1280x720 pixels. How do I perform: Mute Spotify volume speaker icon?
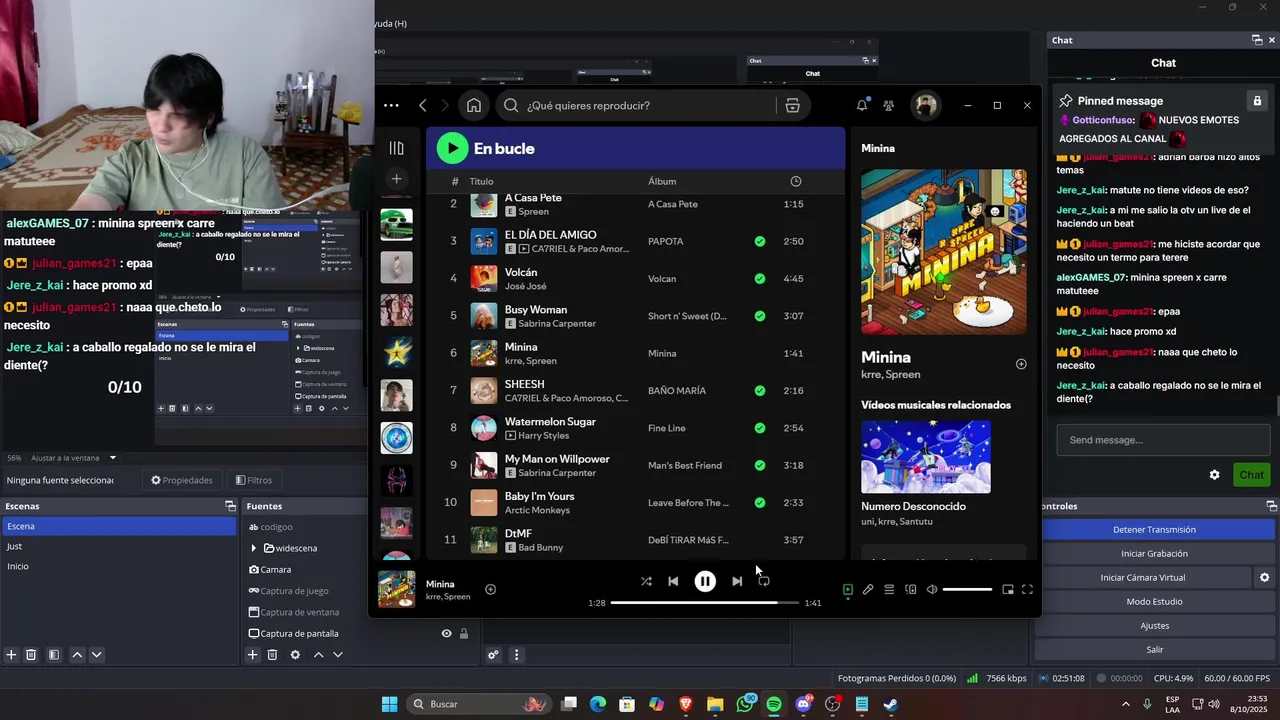coord(932,590)
